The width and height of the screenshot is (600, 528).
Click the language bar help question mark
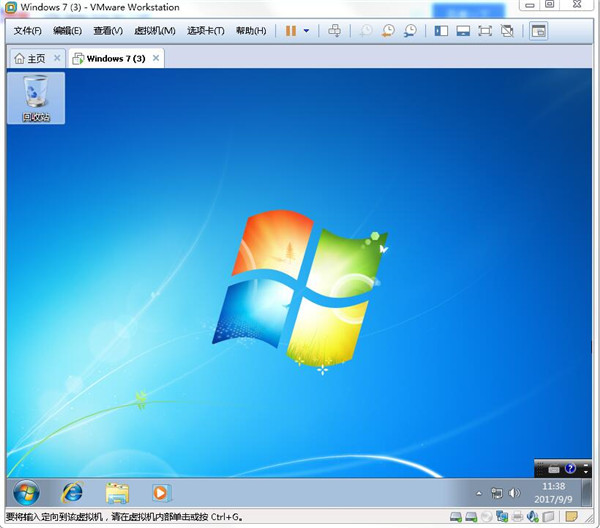tap(570, 468)
